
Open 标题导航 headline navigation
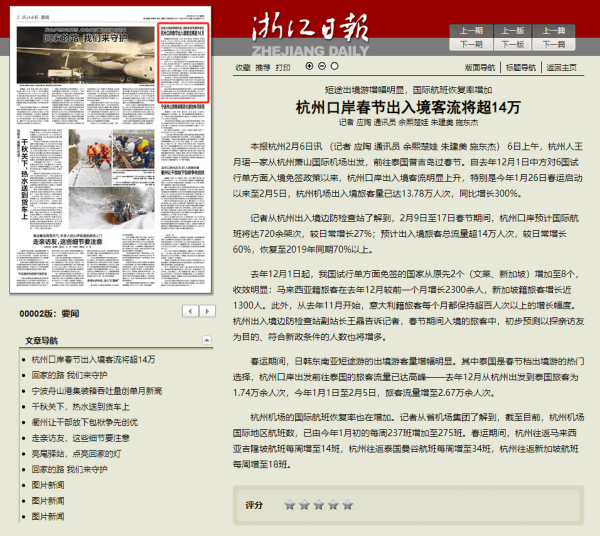[x=521, y=68]
